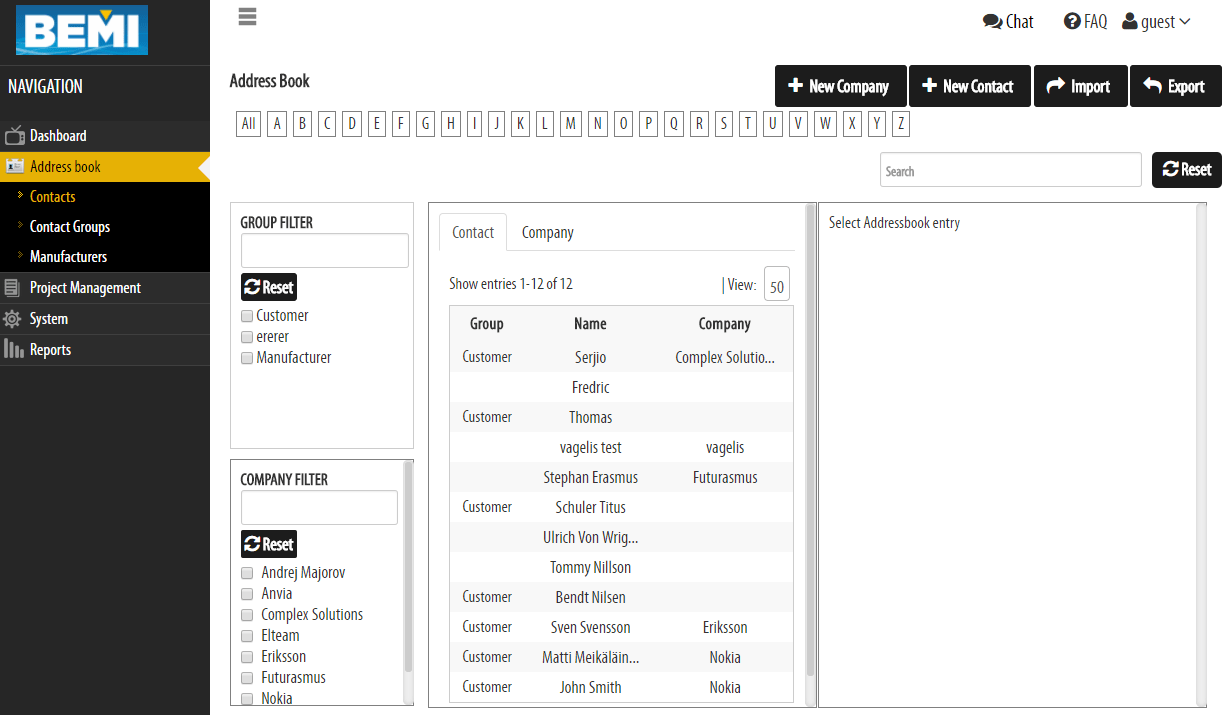Change the View entries count from 50
Screen dimensions: 1227x715
tap(777, 284)
